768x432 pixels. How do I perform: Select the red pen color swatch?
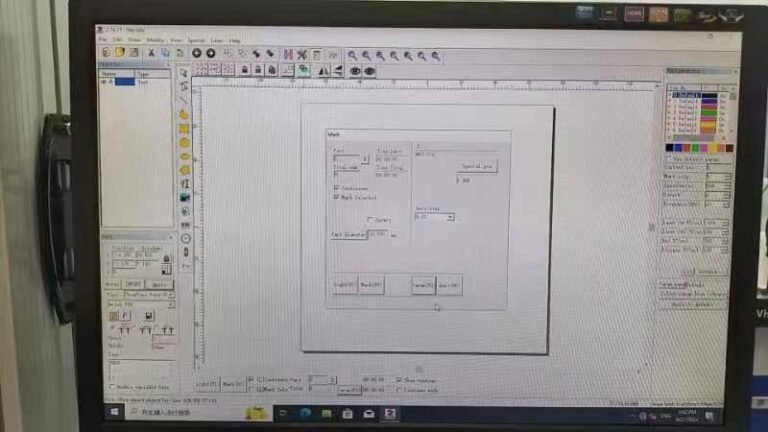click(687, 148)
